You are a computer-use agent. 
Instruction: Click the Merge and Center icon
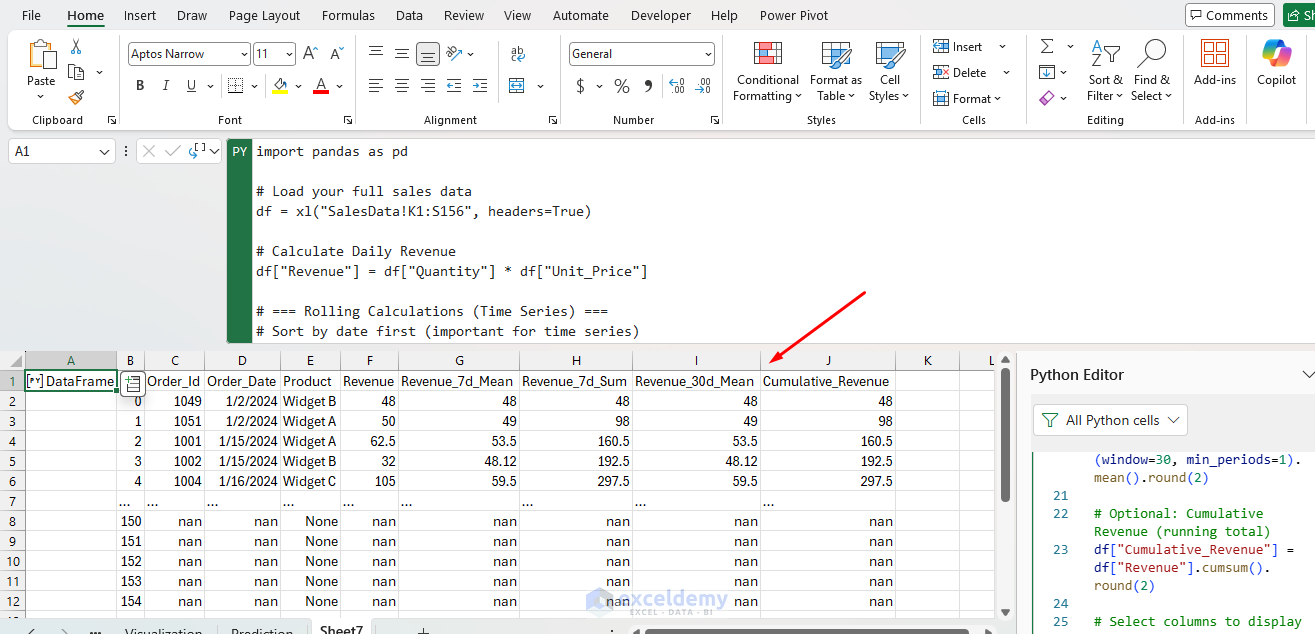point(516,86)
